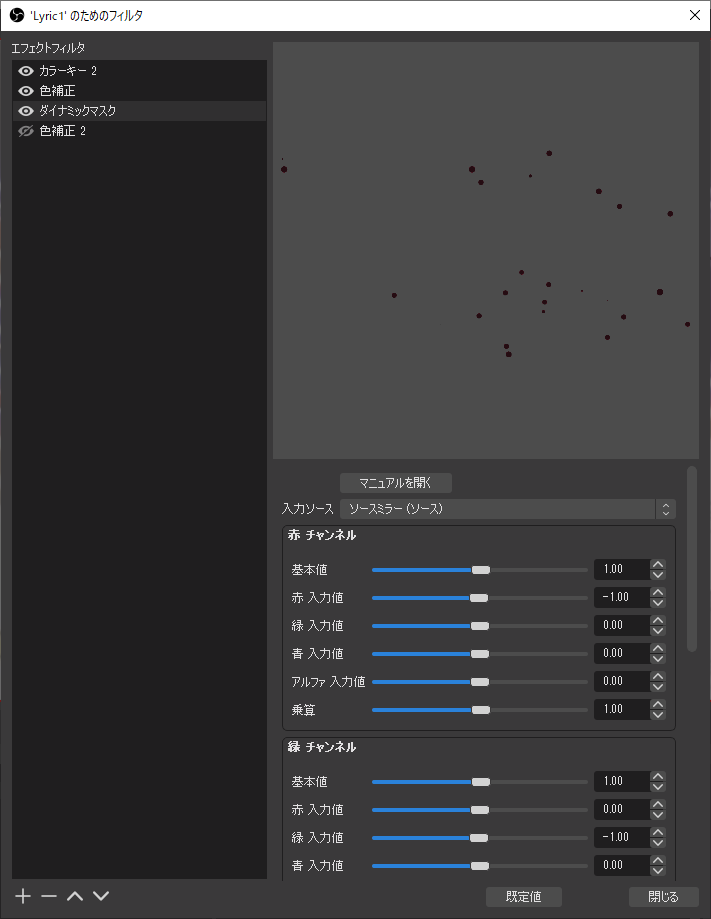Open the 入力ソース dropdown
Image resolution: width=711 pixels, height=919 pixels.
[508, 509]
